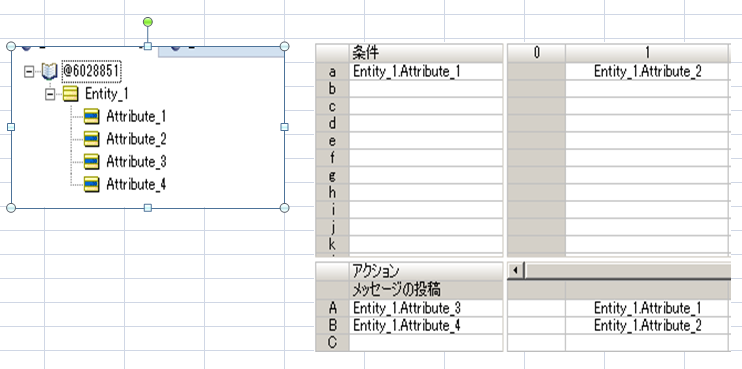Click the アクション header
Viewport: 742px width, 369px height.
click(426, 272)
